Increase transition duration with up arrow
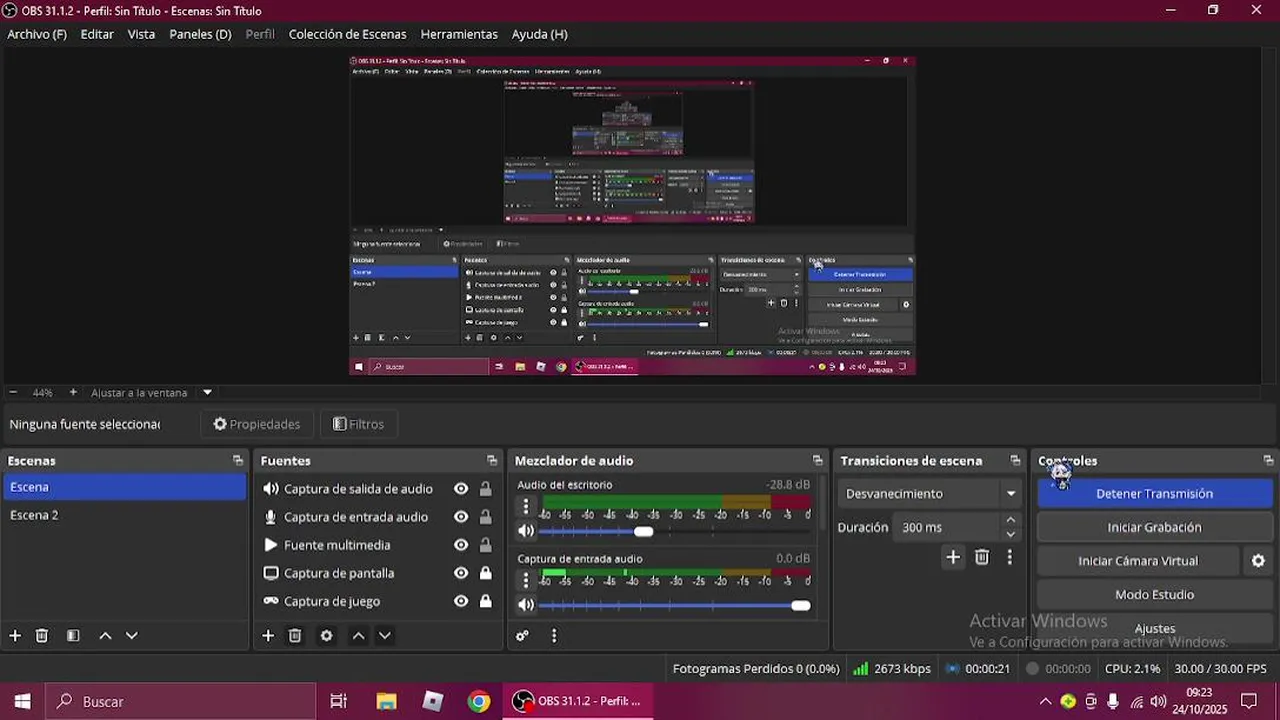1280x720 pixels. [x=1010, y=520]
